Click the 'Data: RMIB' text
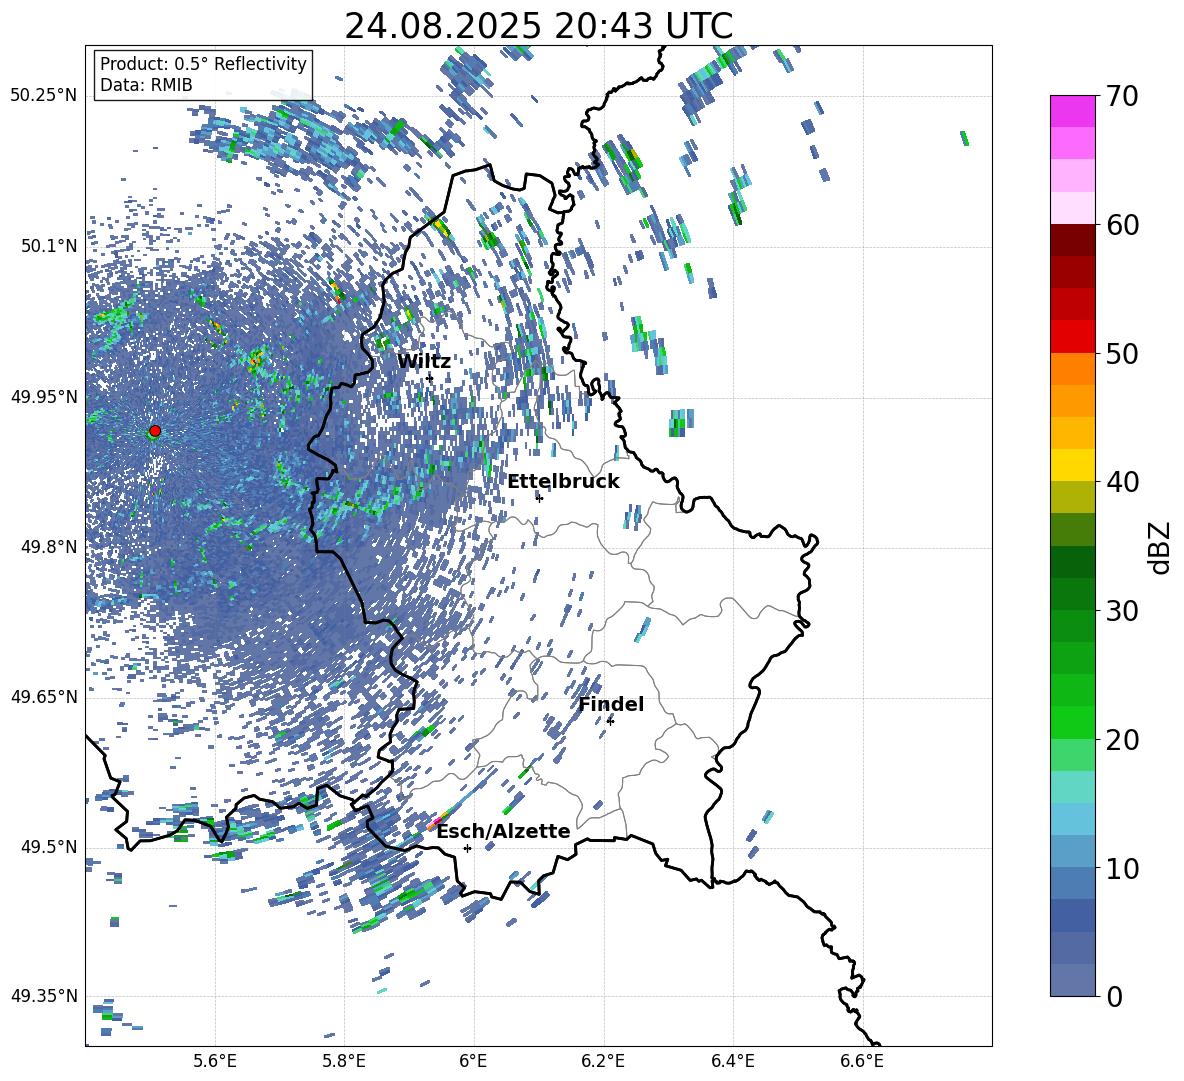Screen dimensions: 1184x1081 click(146, 85)
